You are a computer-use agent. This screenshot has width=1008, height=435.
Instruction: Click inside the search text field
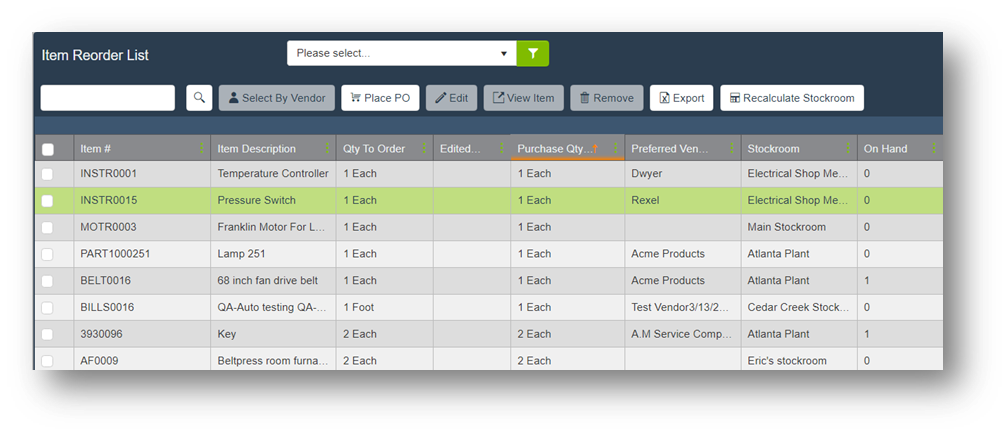107,98
